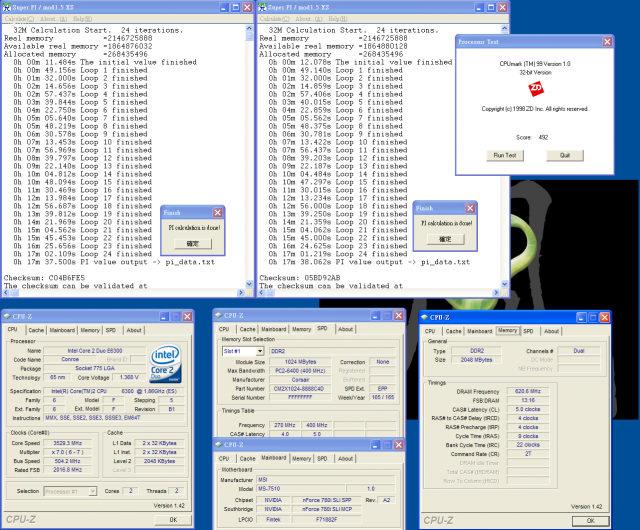The height and width of the screenshot is (530, 640).
Task: Click Quit in Processor Test
Action: click(565, 155)
